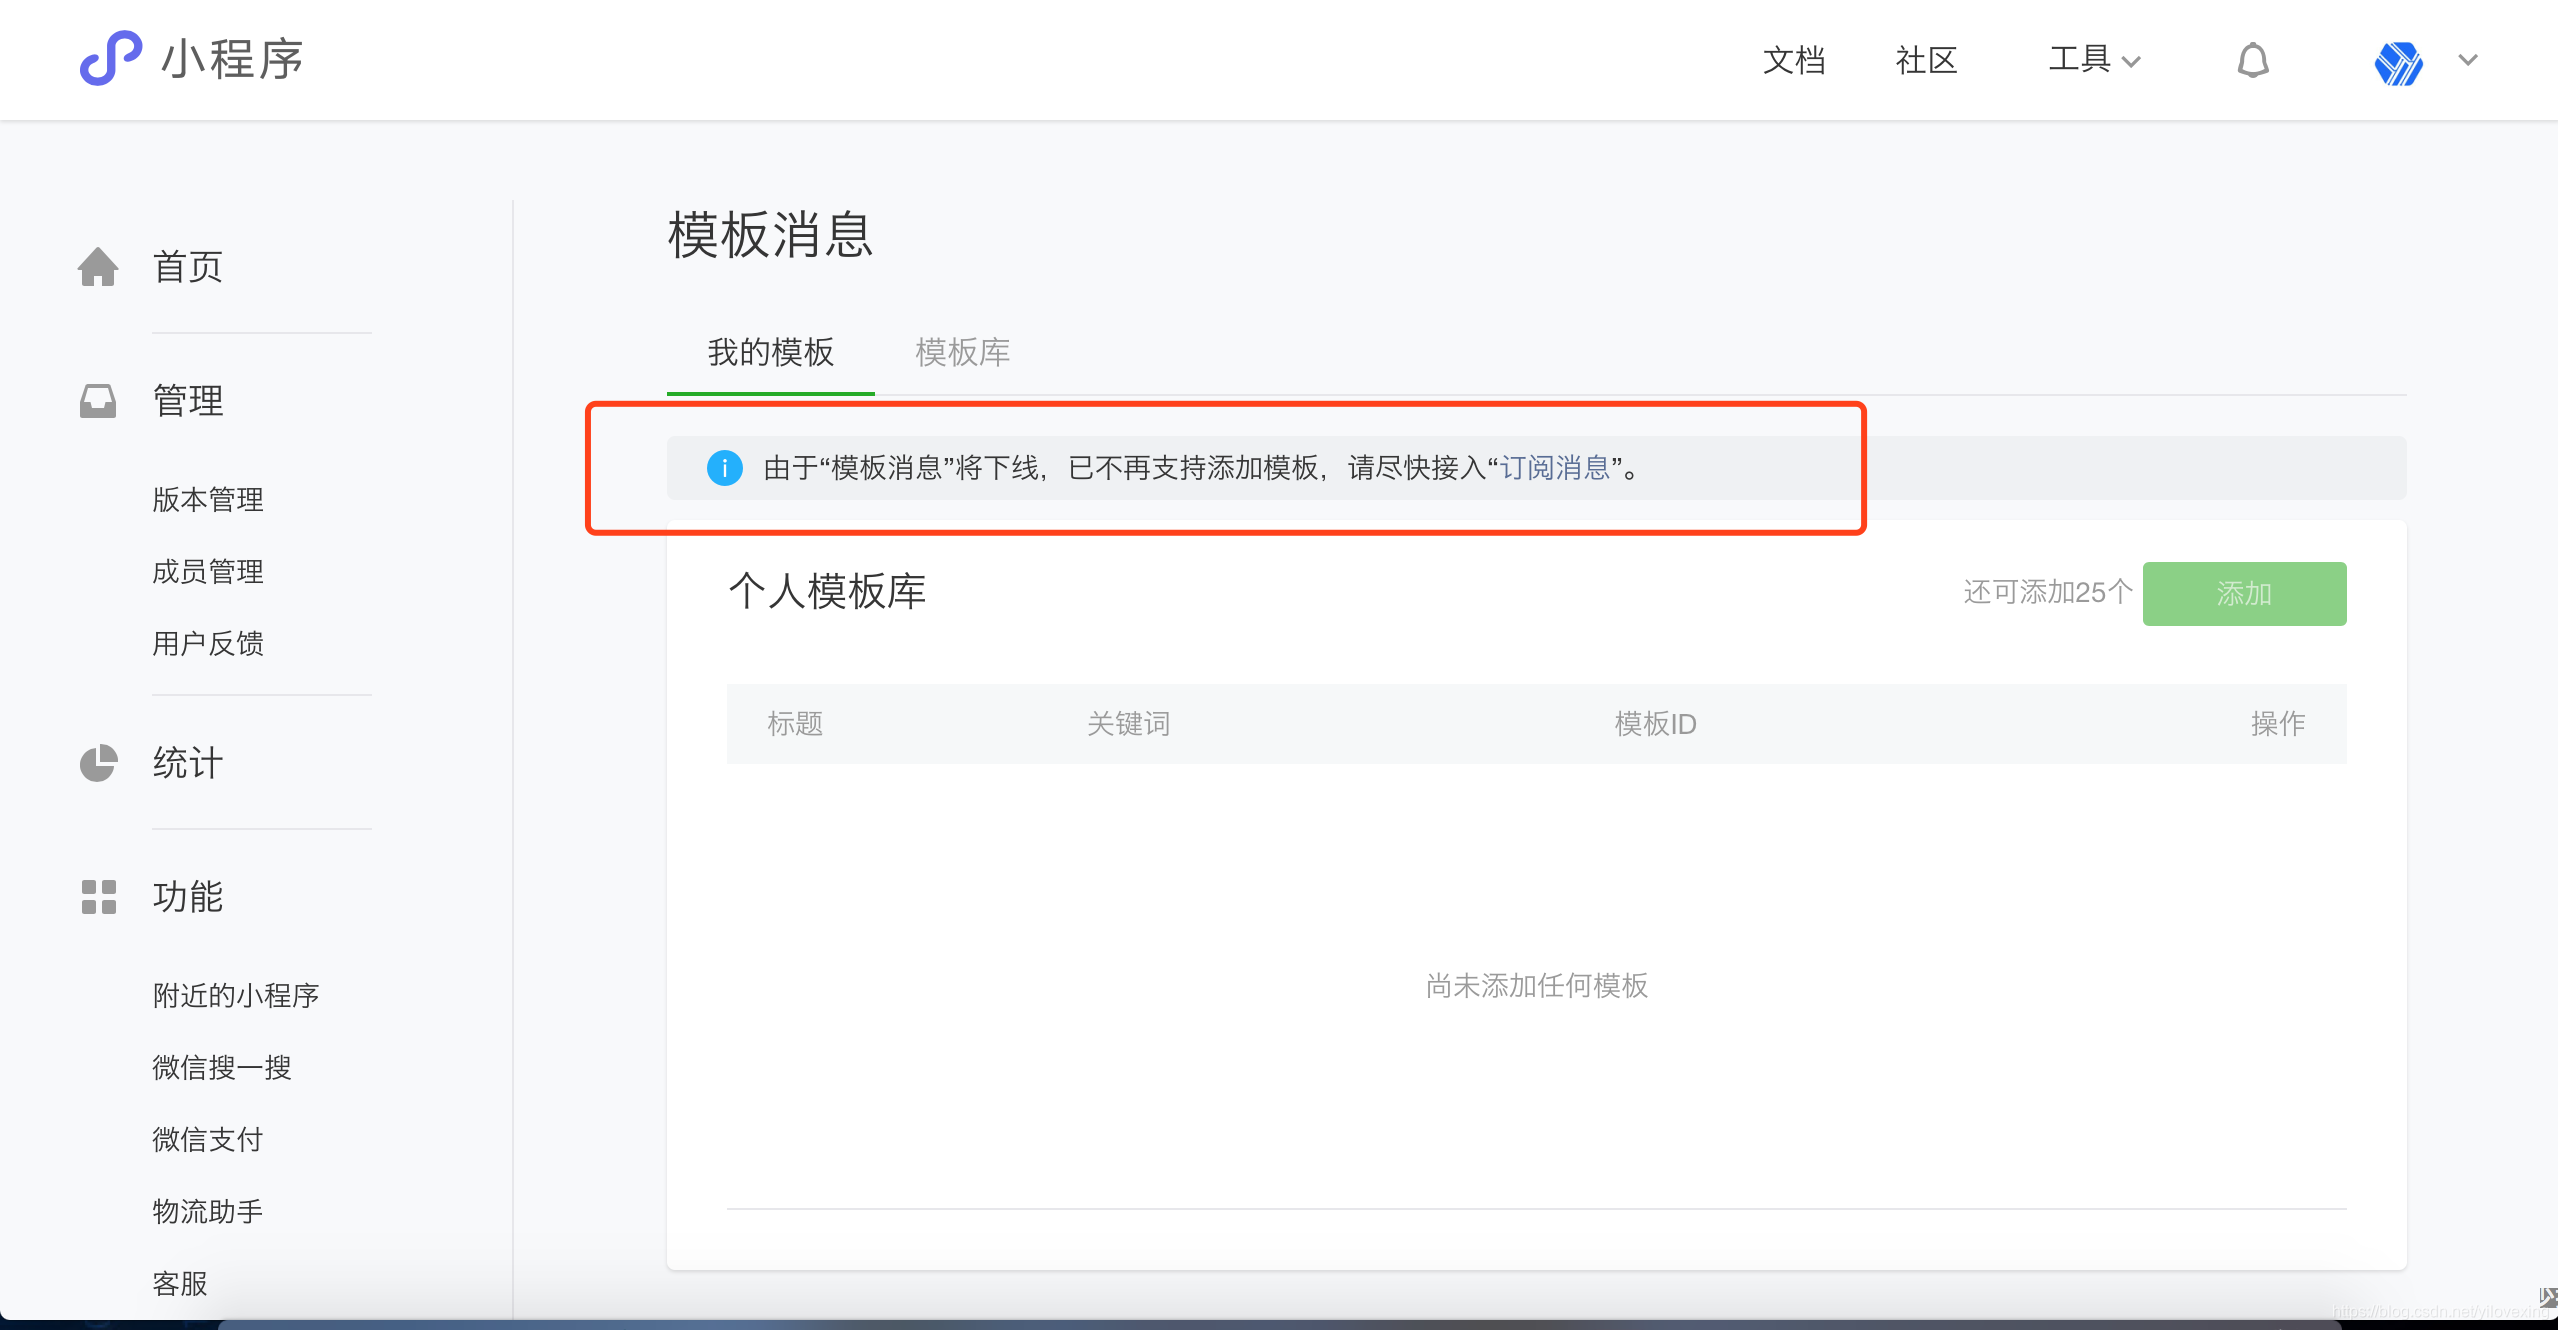Select 管理 section in sidebar
The width and height of the screenshot is (2558, 1330).
pos(187,401)
